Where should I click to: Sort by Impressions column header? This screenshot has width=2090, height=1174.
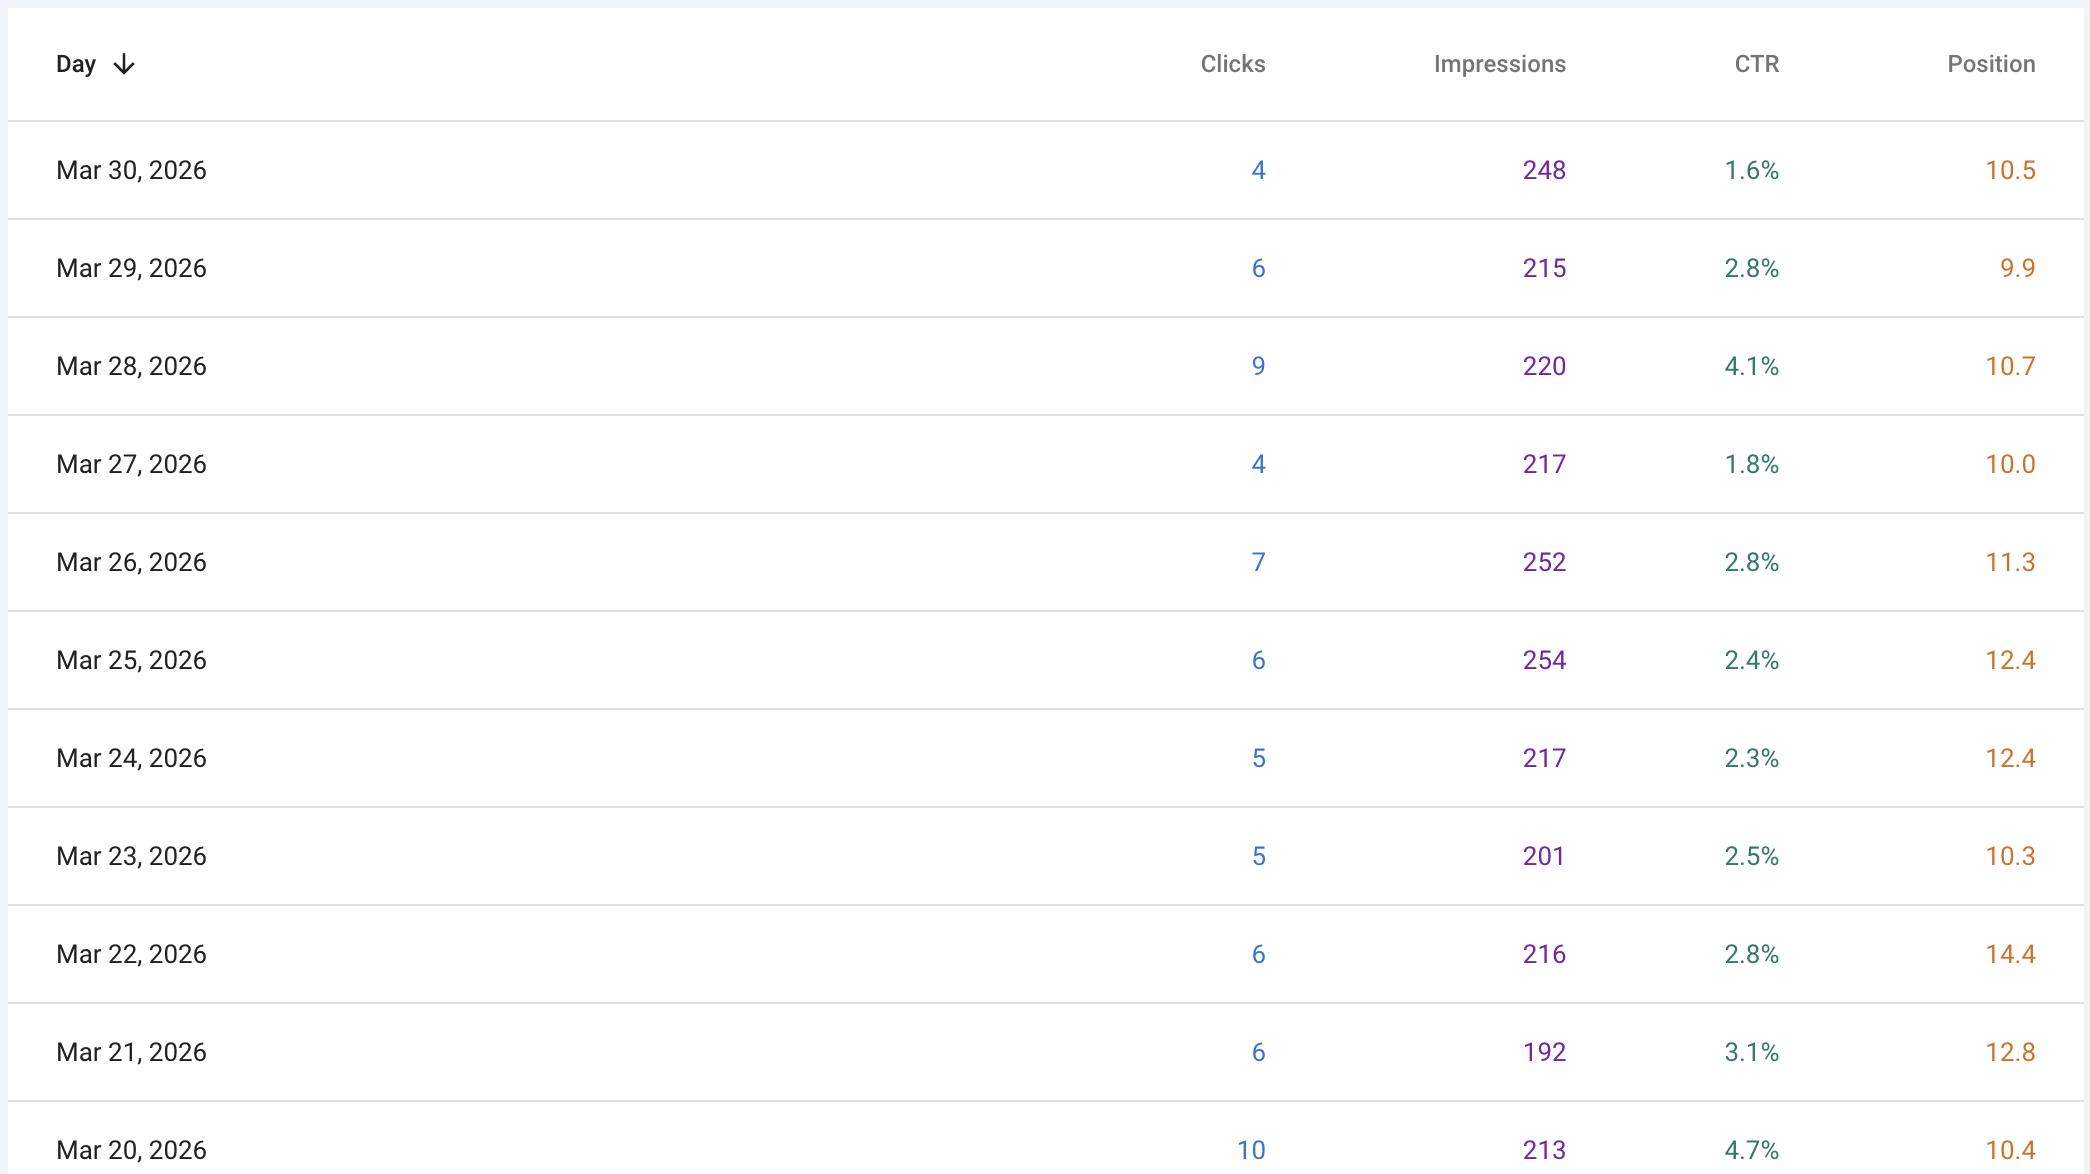click(x=1499, y=64)
